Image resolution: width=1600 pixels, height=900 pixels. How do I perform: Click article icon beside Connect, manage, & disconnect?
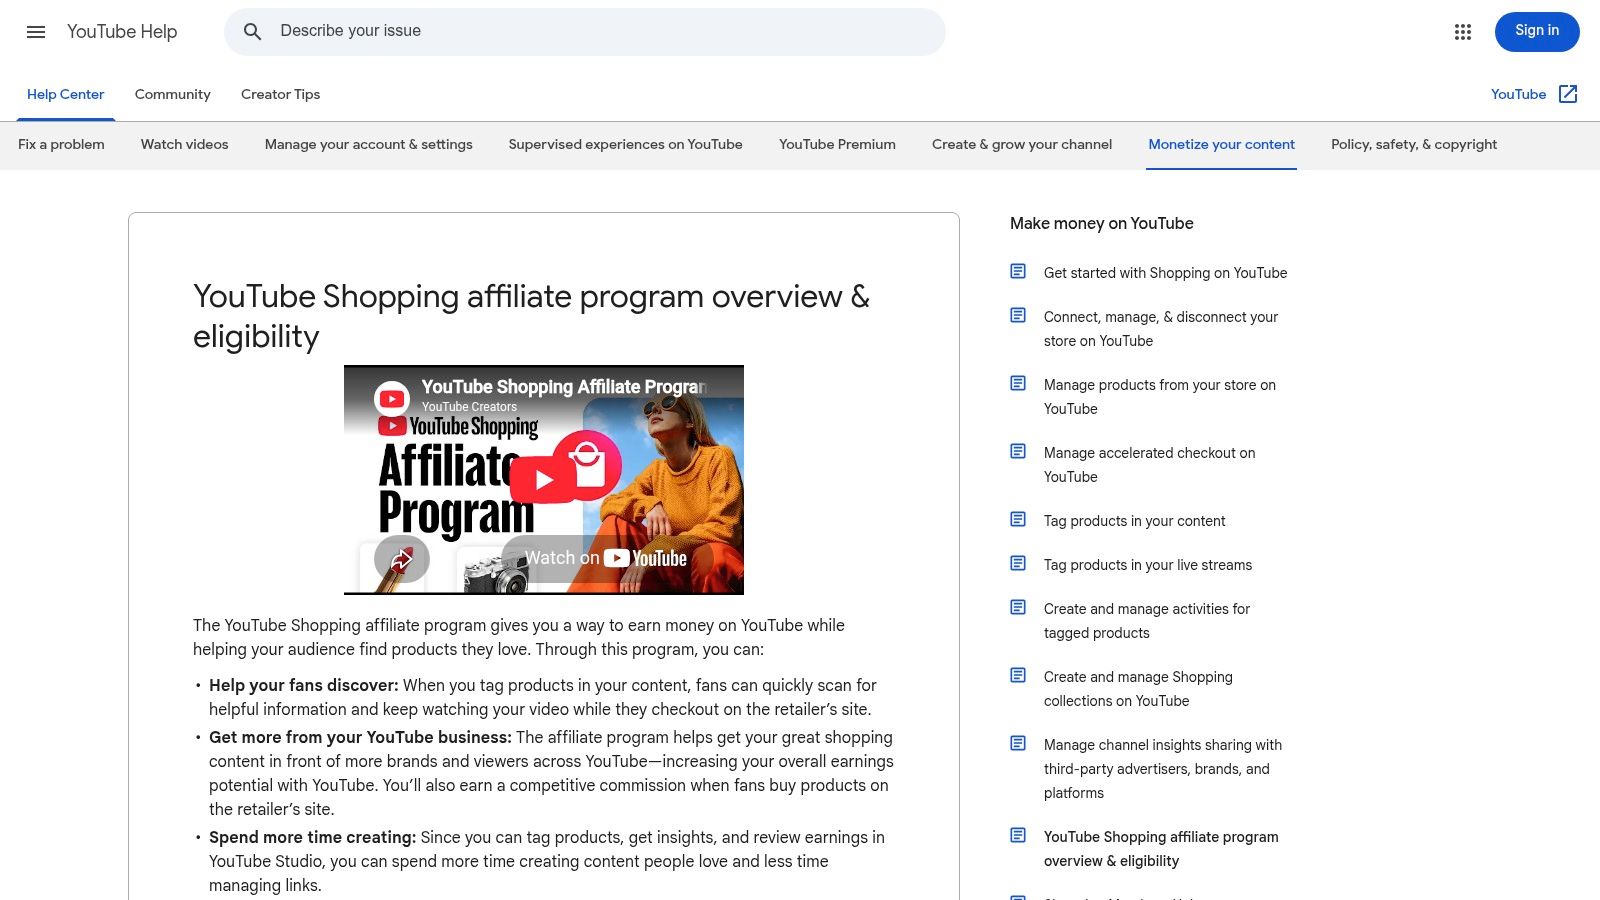coord(1018,315)
